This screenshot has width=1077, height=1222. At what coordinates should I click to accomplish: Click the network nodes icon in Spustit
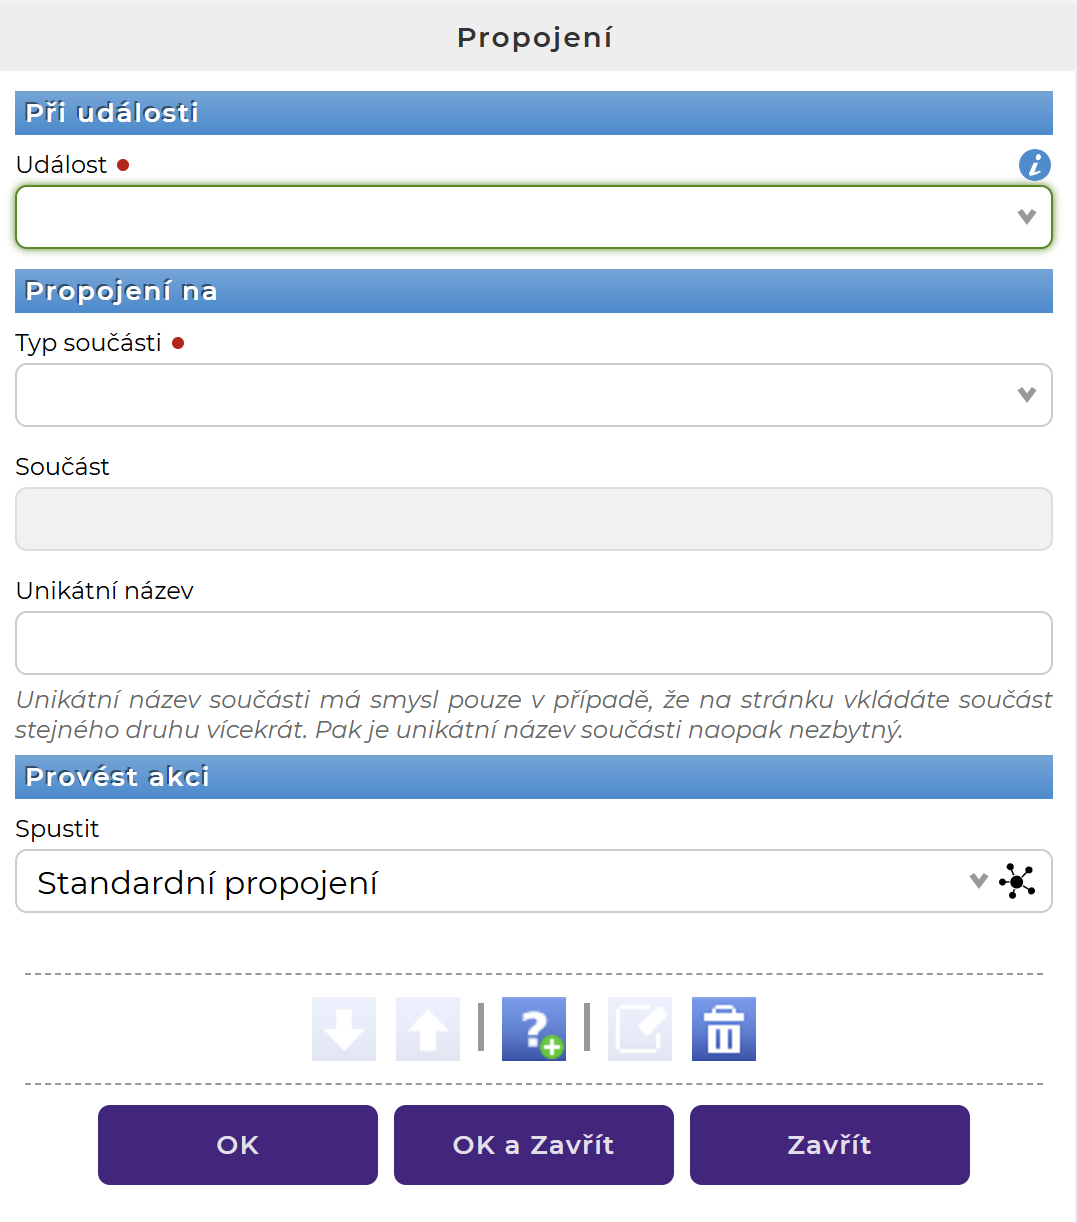point(1017,881)
